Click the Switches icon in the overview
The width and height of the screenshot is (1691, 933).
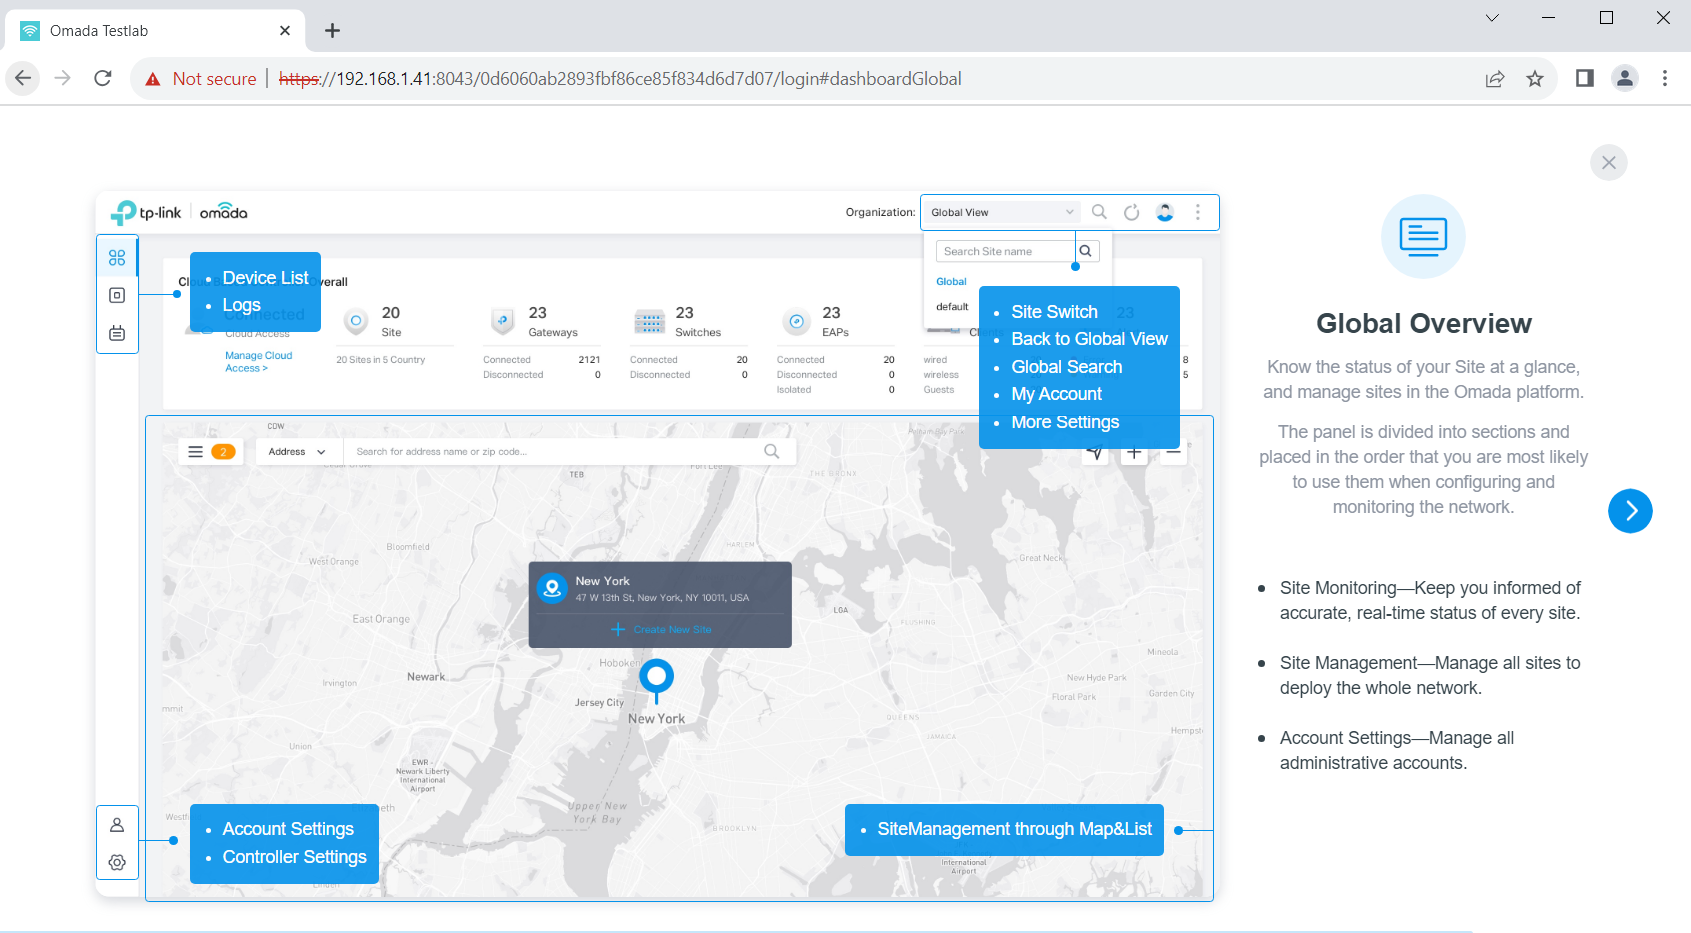tap(650, 321)
